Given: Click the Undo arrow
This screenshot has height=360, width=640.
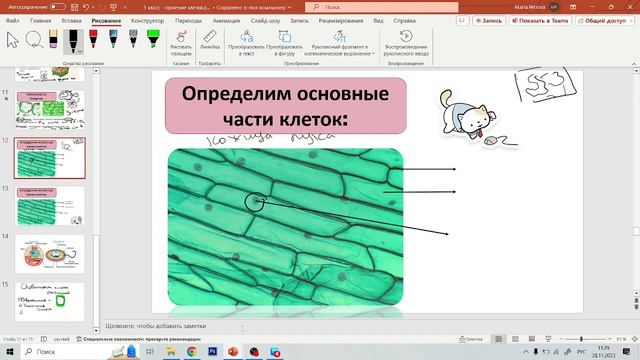Looking at the screenshot, I should pyautogui.click(x=86, y=7).
